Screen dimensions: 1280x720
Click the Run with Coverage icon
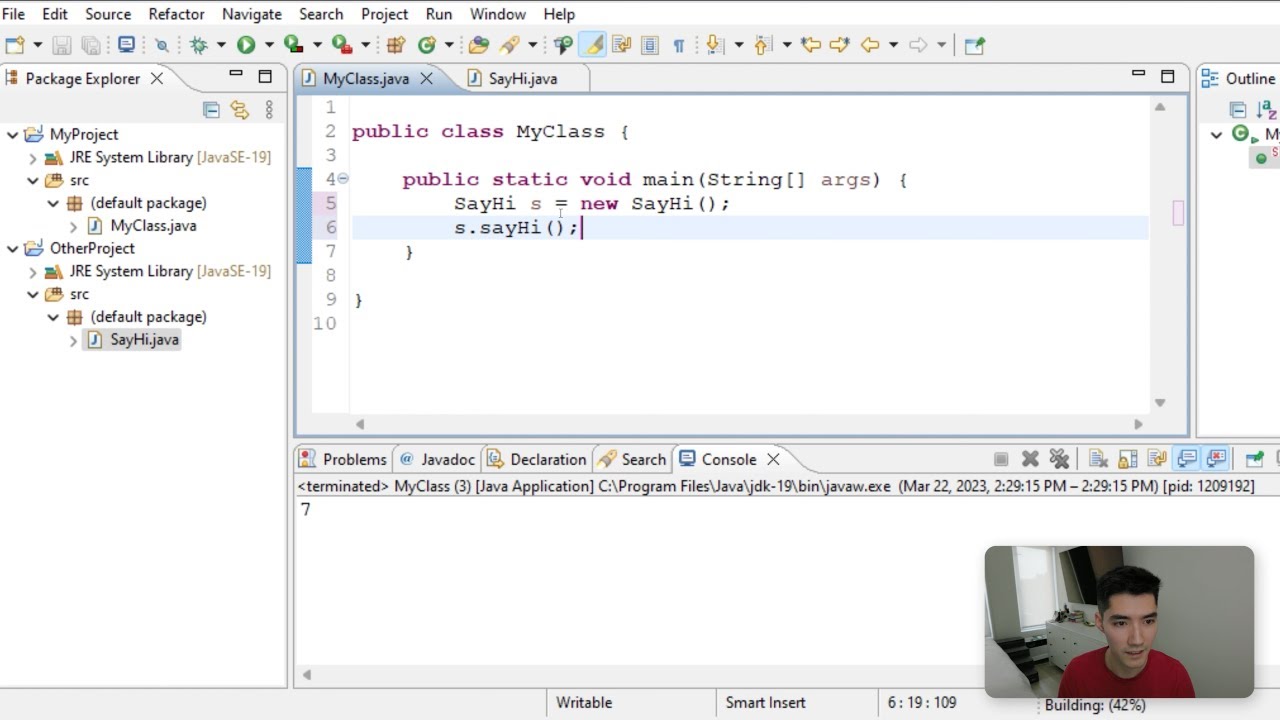click(x=293, y=45)
